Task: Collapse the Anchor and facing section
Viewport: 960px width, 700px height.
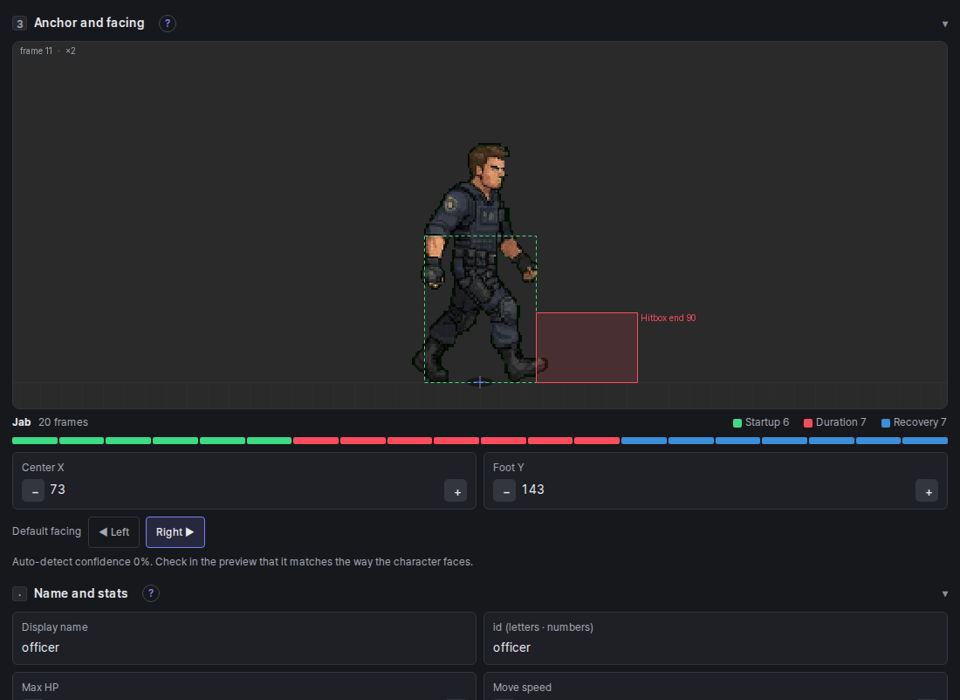Action: pyautogui.click(x=945, y=24)
